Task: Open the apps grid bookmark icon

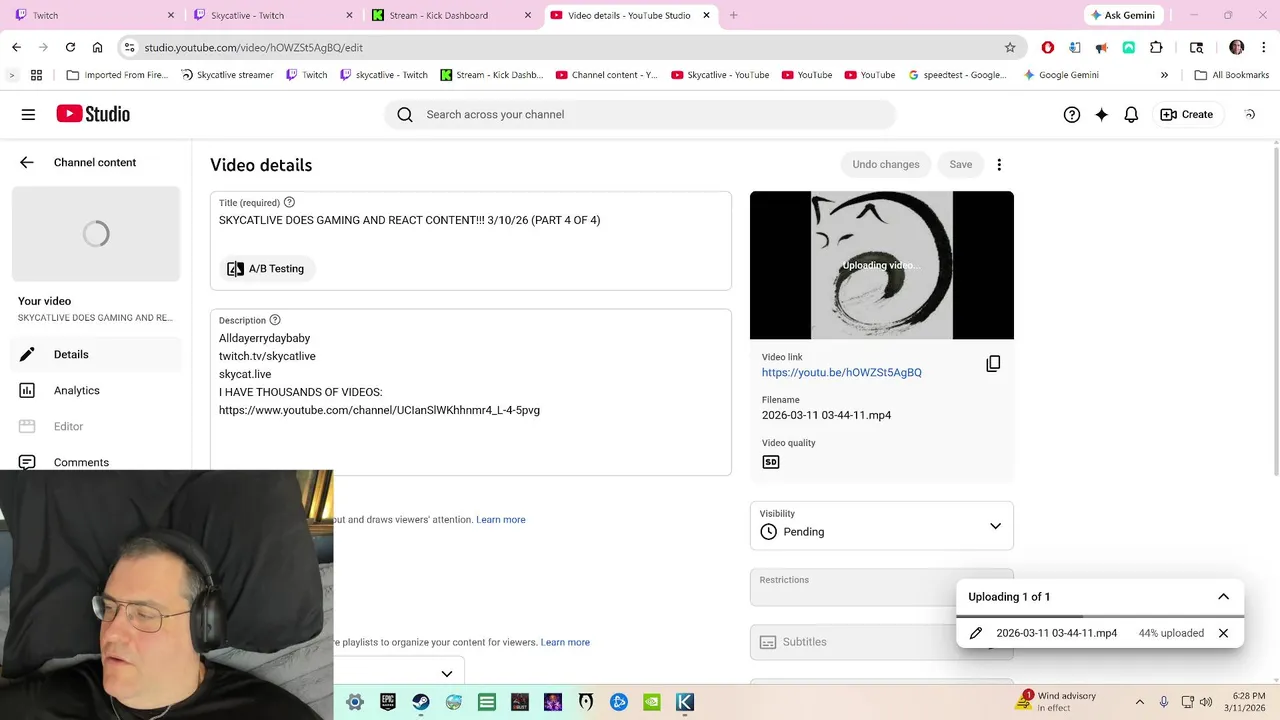Action: pos(36,75)
